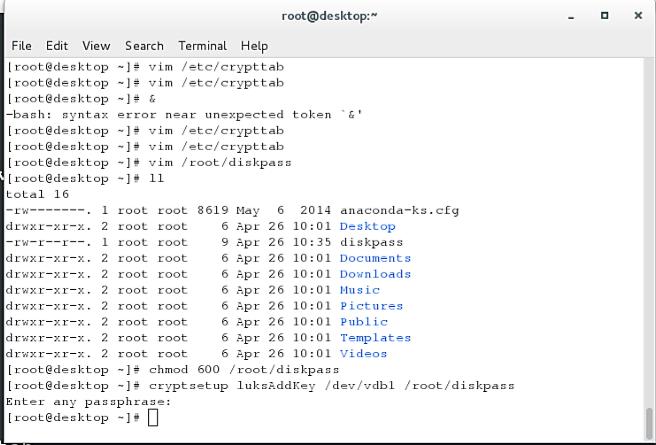Image resolution: width=656 pixels, height=445 pixels.
Task: Click the Documents directory name
Action: [375, 258]
